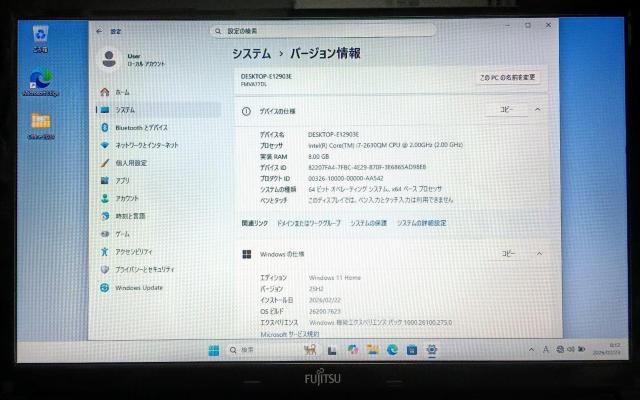Click the volume tray icon

point(571,349)
